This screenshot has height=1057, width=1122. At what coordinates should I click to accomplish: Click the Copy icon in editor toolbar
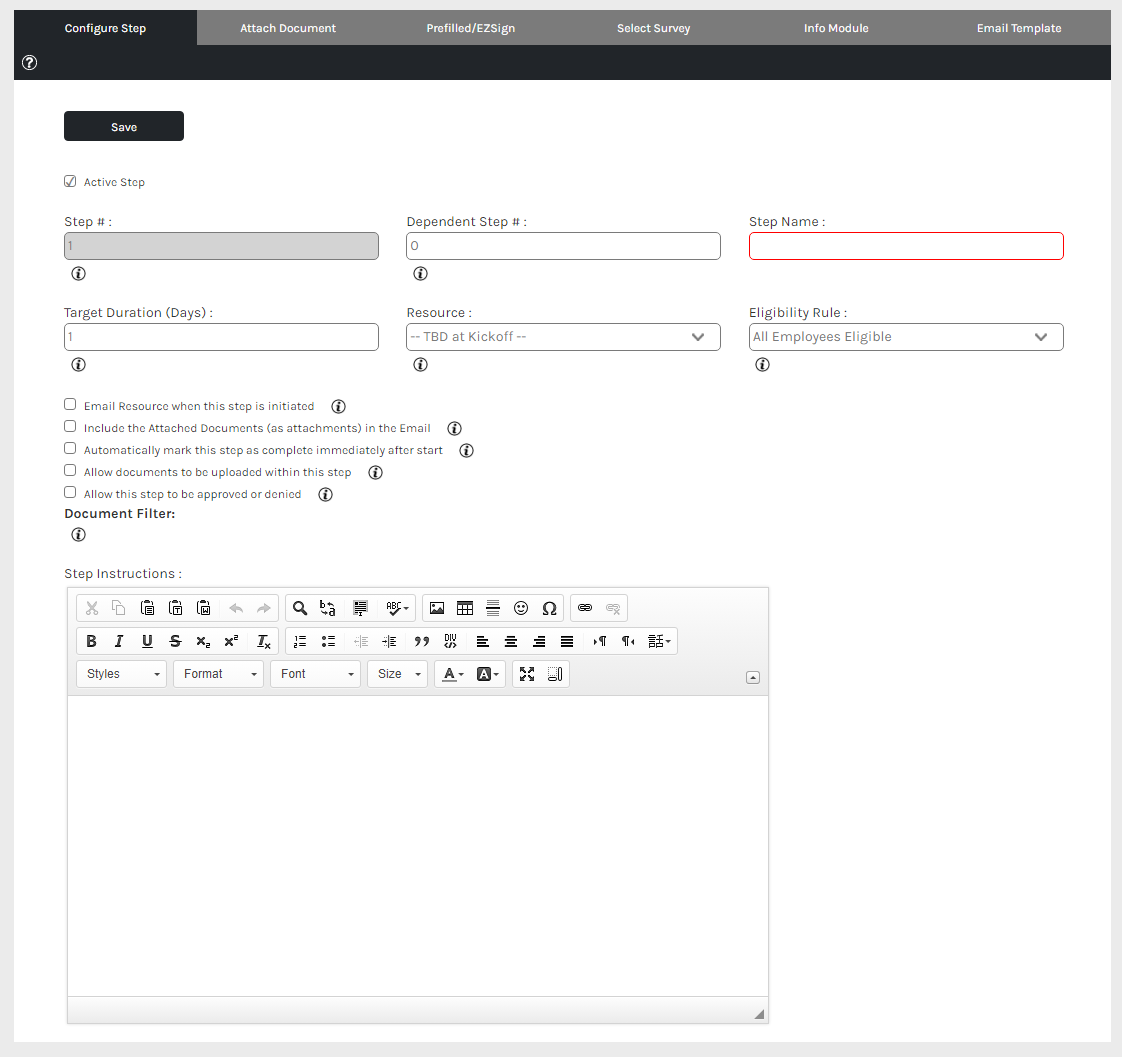[x=119, y=608]
